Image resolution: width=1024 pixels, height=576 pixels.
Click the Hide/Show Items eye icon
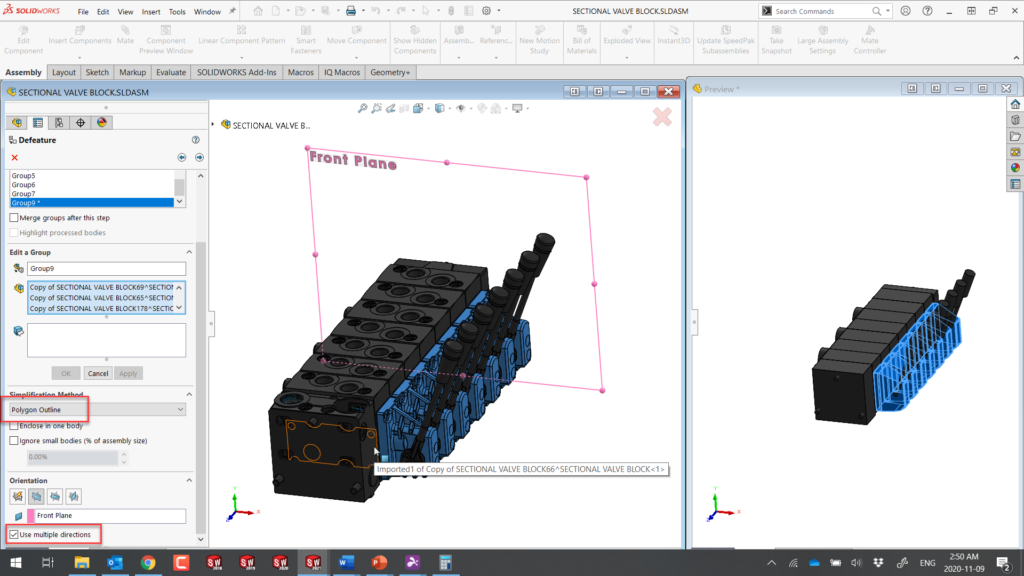[x=460, y=108]
